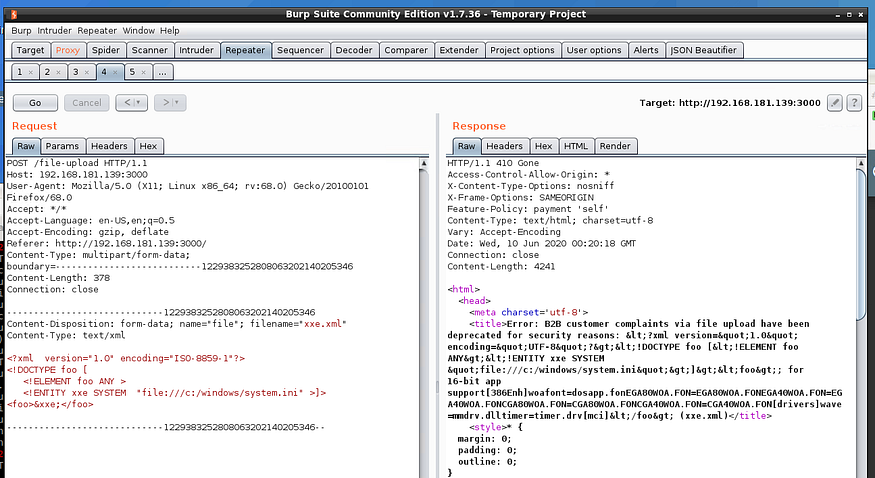The height and width of the screenshot is (478, 875).
Task: Close Repeater tab 5 with its x
Action: point(143,72)
